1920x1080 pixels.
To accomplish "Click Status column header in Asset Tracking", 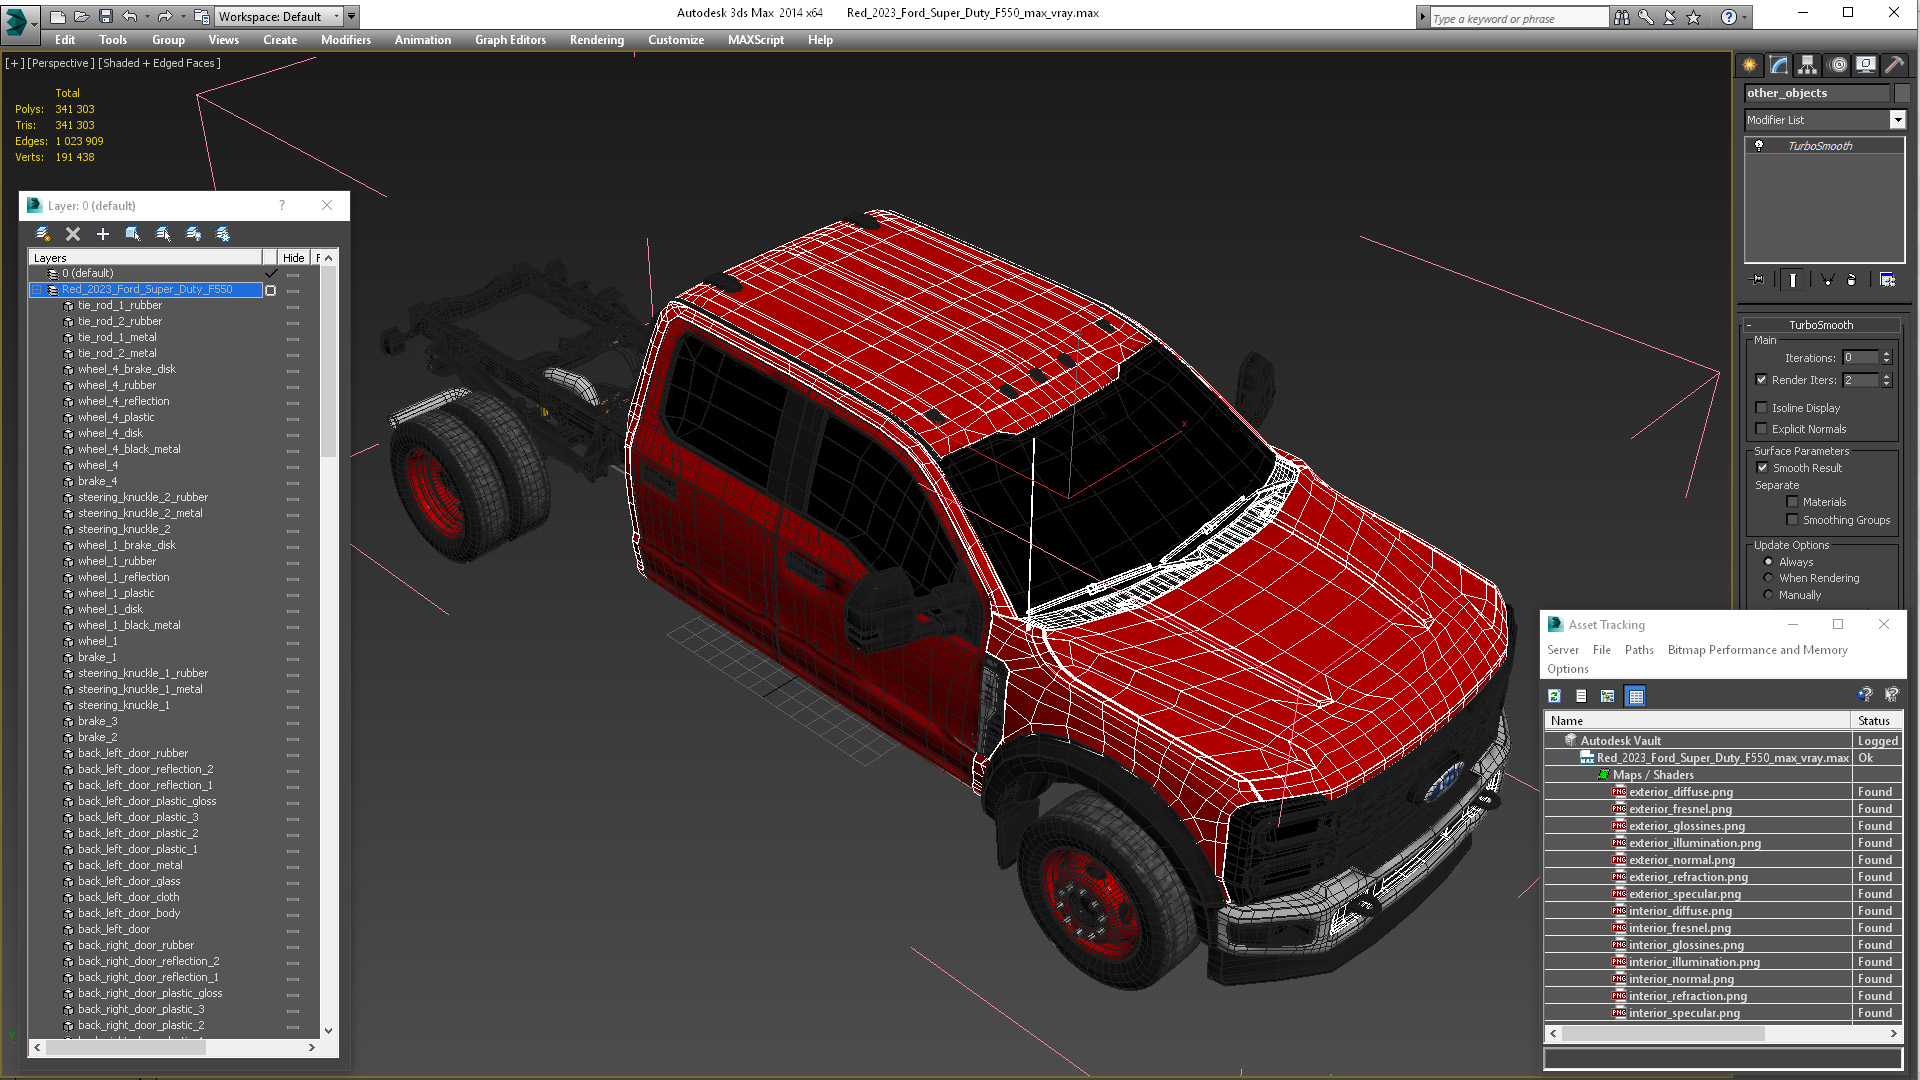I will (1875, 721).
